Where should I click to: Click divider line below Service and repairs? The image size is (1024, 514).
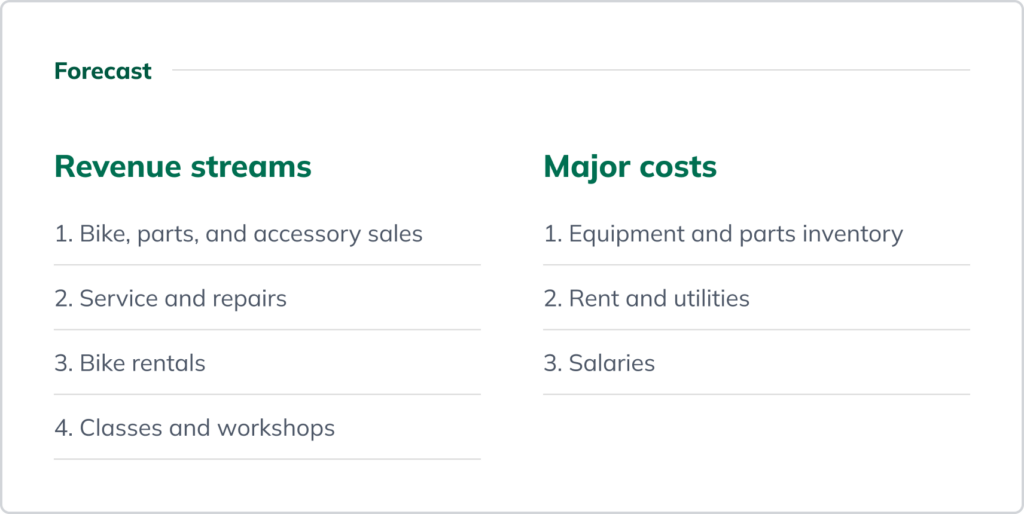tap(267, 330)
